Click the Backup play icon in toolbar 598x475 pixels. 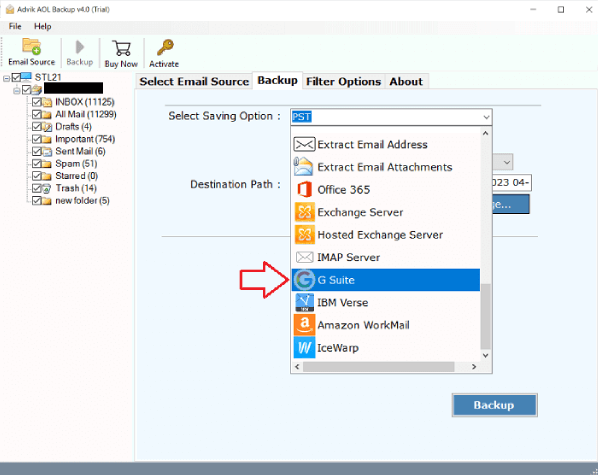tap(80, 47)
